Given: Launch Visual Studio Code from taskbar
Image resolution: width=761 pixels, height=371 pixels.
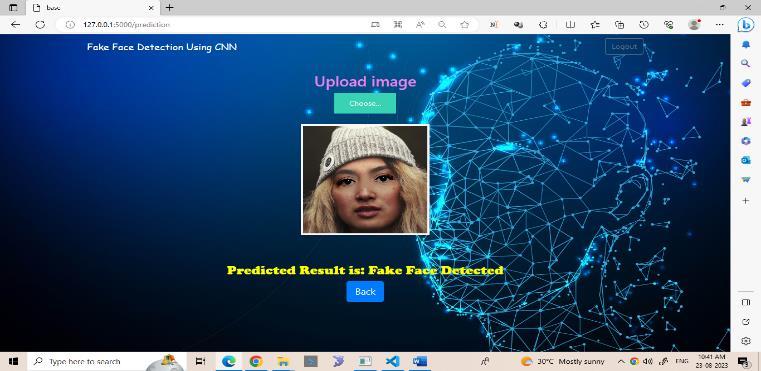Looking at the screenshot, I should [393, 361].
